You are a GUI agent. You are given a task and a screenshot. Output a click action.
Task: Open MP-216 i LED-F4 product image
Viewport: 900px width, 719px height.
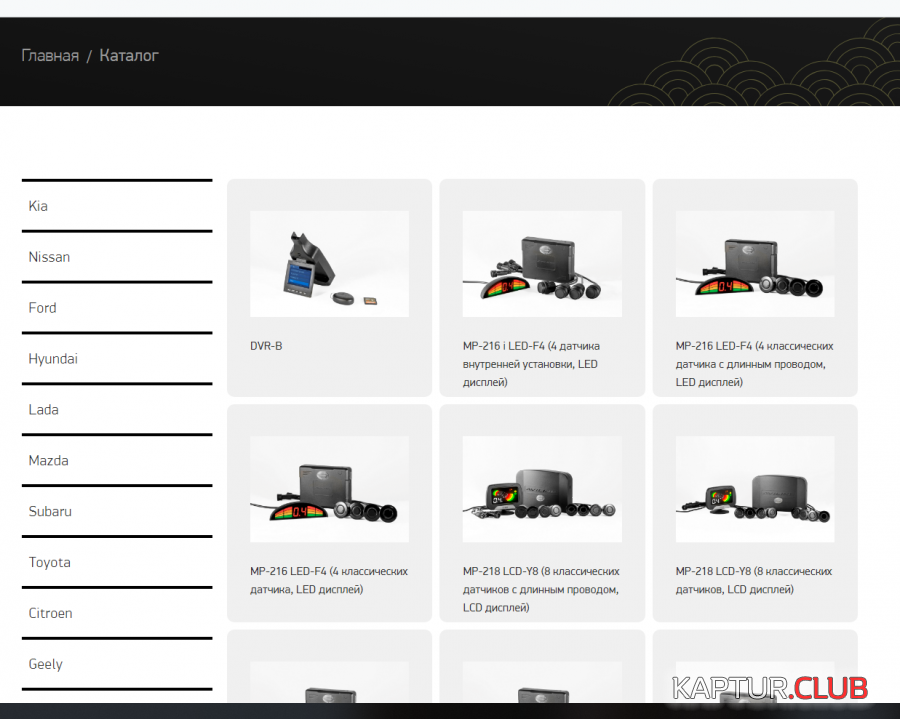[542, 264]
